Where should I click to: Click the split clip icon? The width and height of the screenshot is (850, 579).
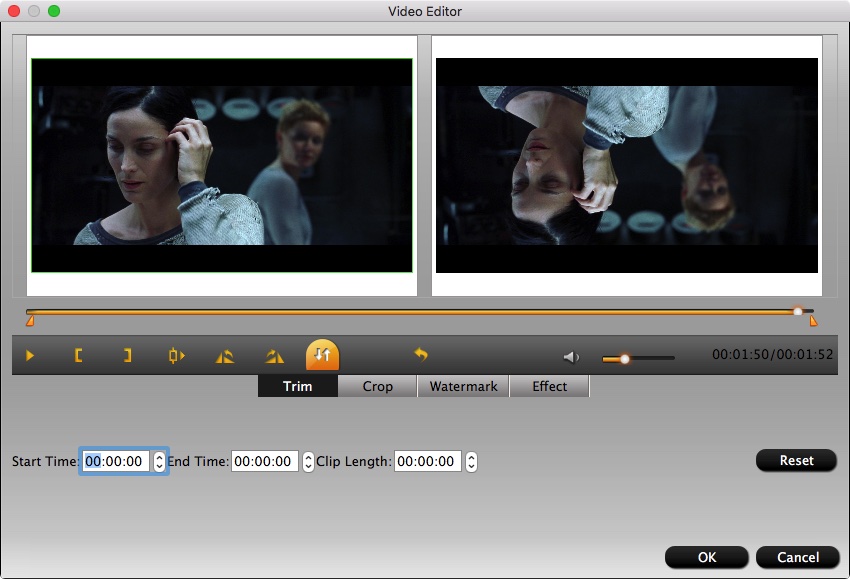coord(177,355)
